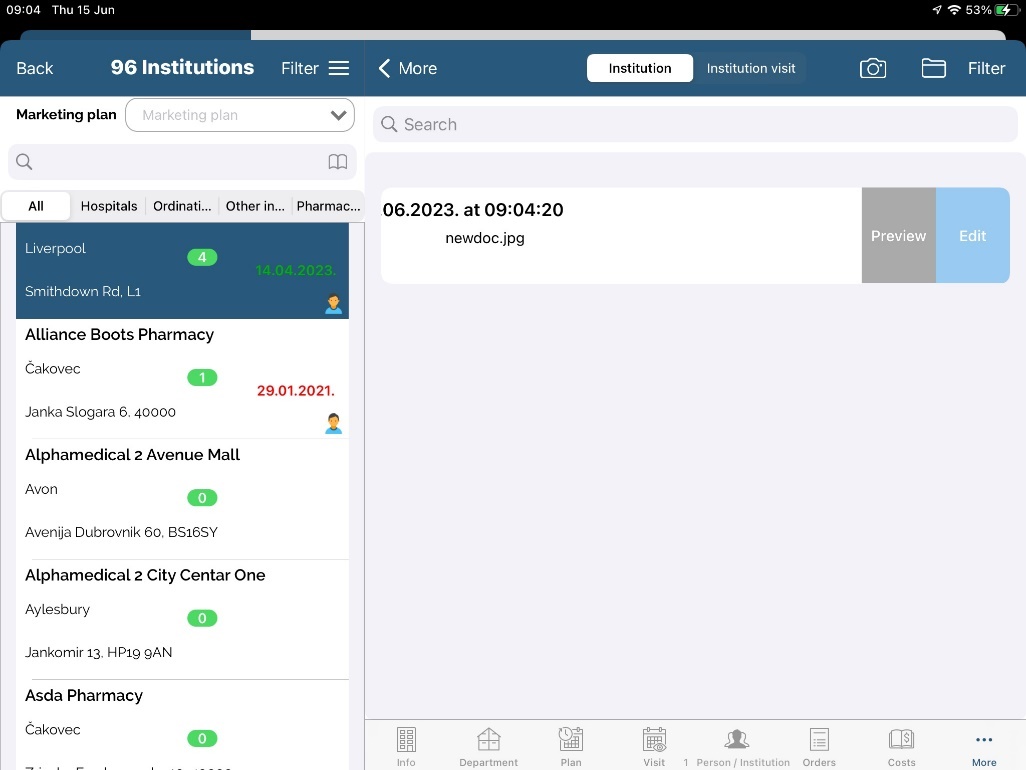
Task: Open the folder icon in header
Action: [x=933, y=68]
